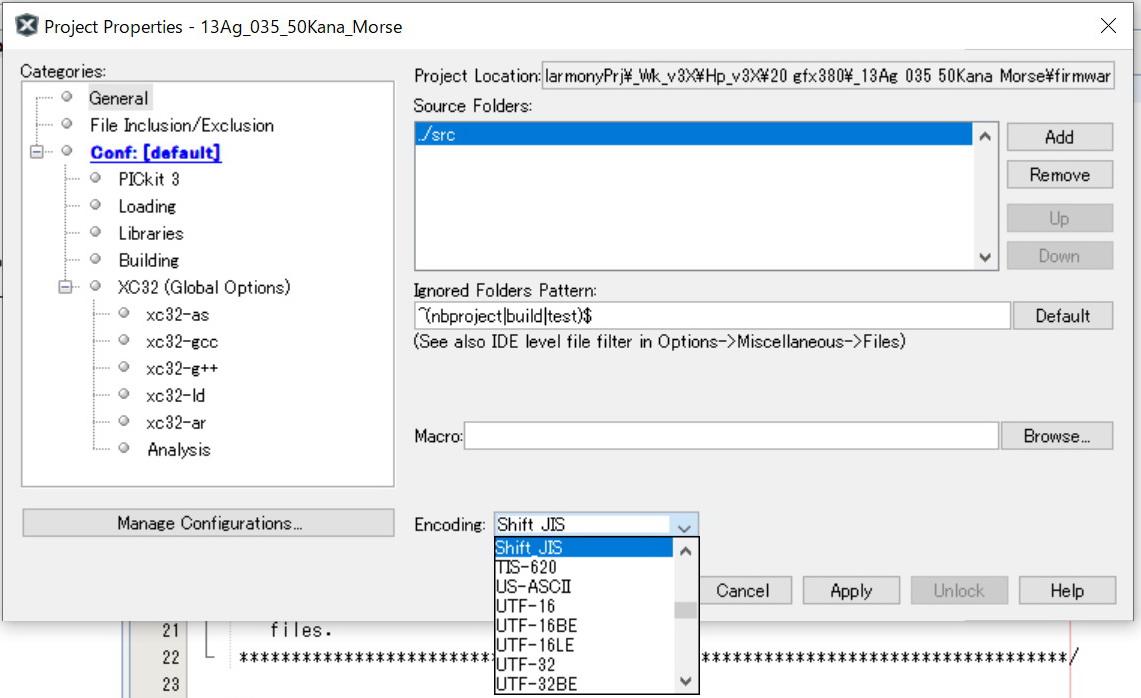Choose UTF-16BE encoding option

point(584,626)
